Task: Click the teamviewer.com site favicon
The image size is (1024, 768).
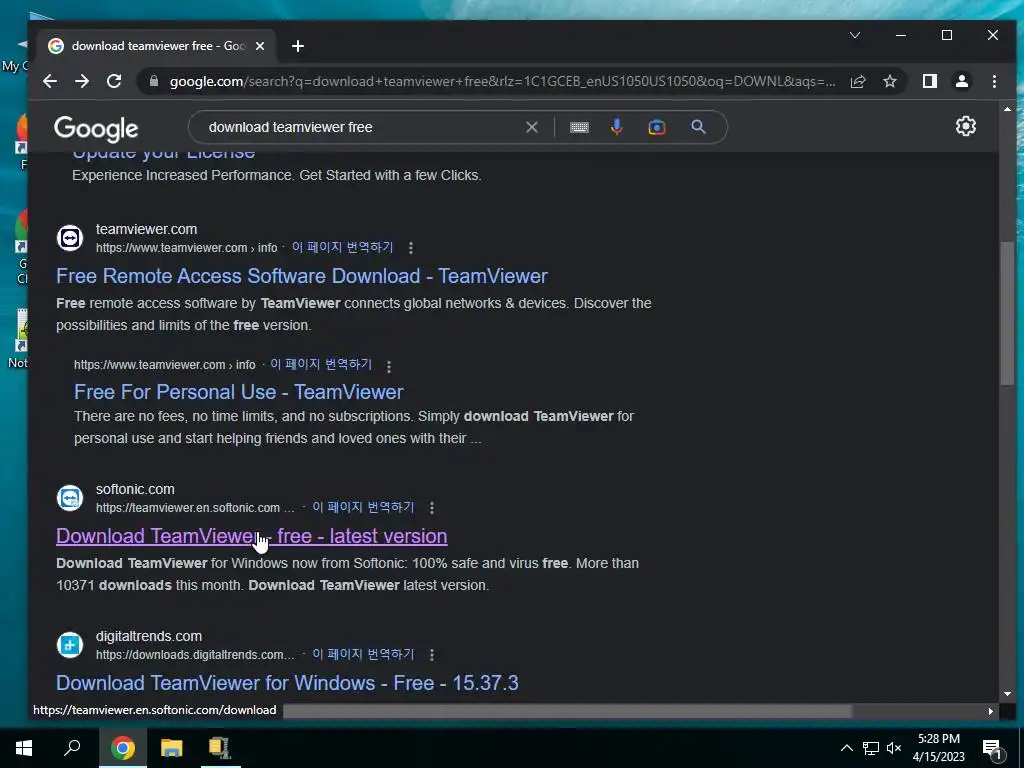Action: (x=70, y=238)
